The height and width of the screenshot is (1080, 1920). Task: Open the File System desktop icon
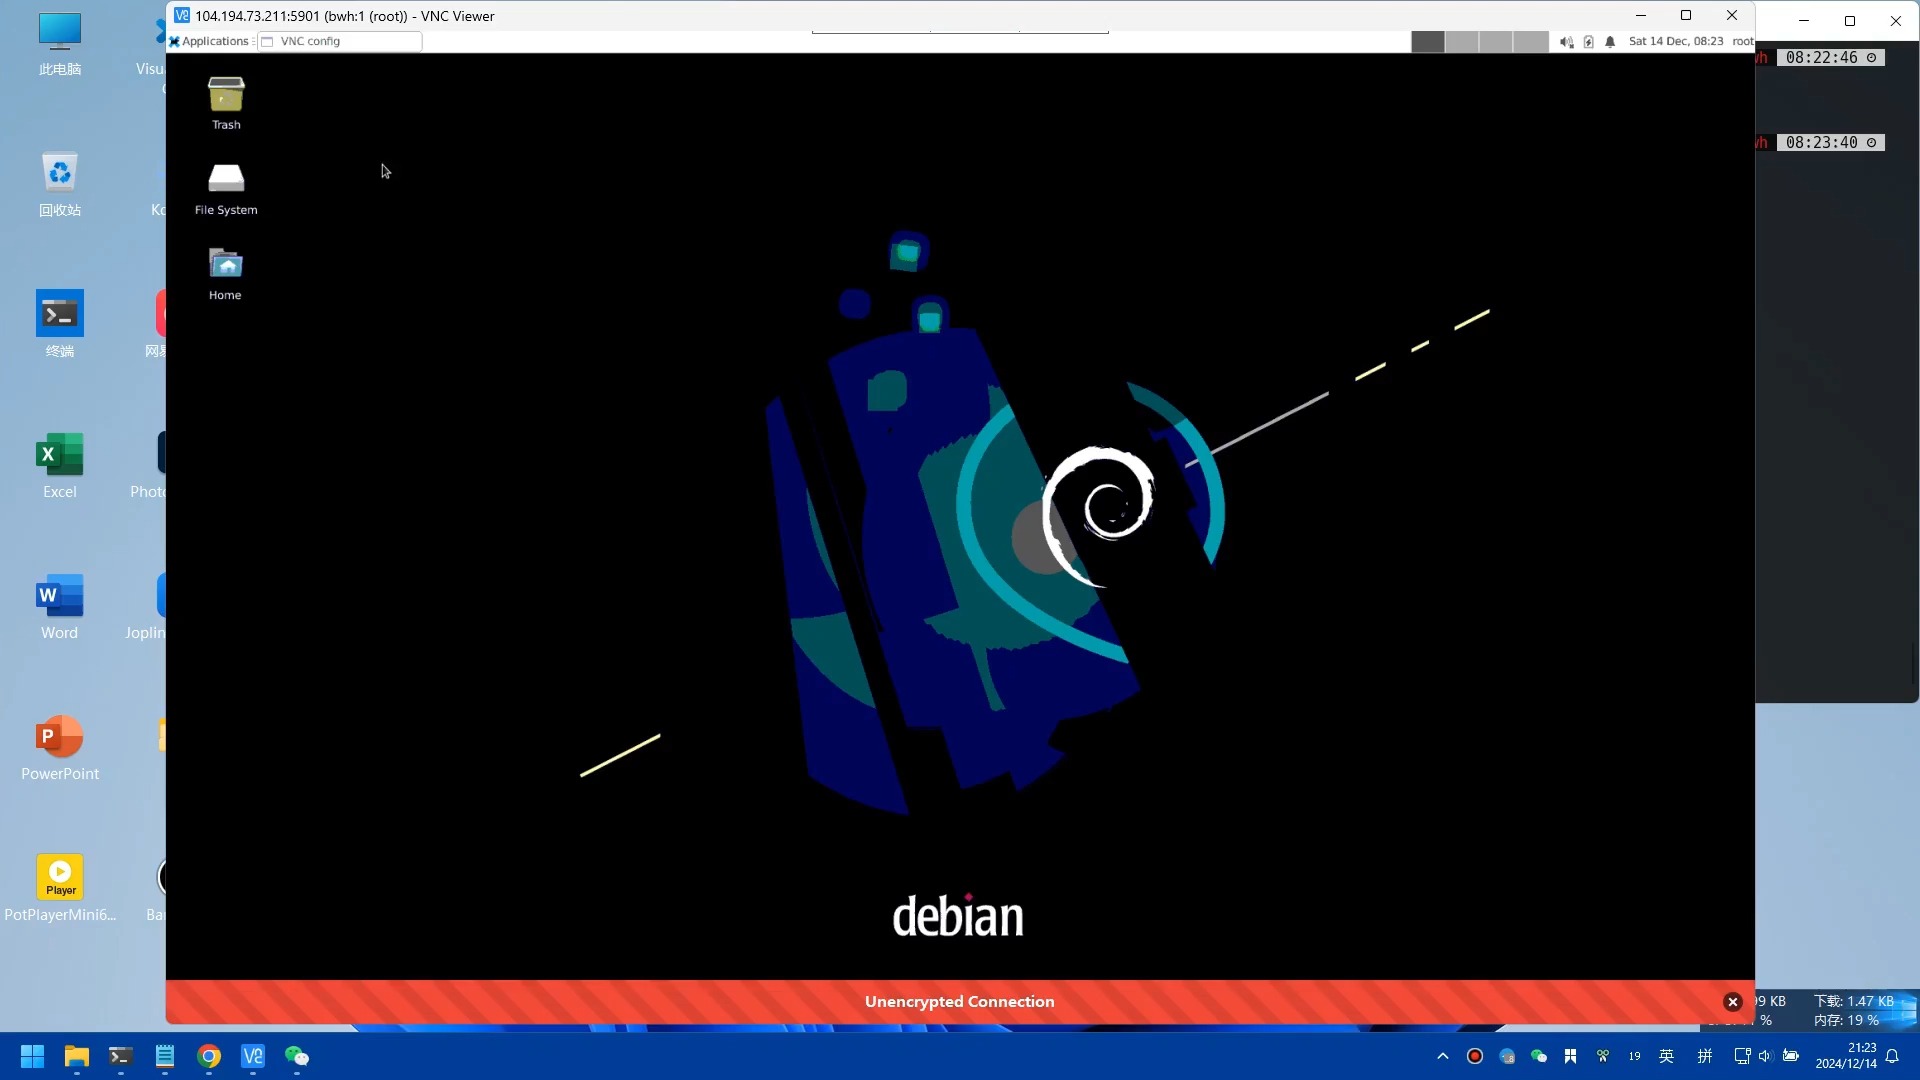[x=226, y=189]
